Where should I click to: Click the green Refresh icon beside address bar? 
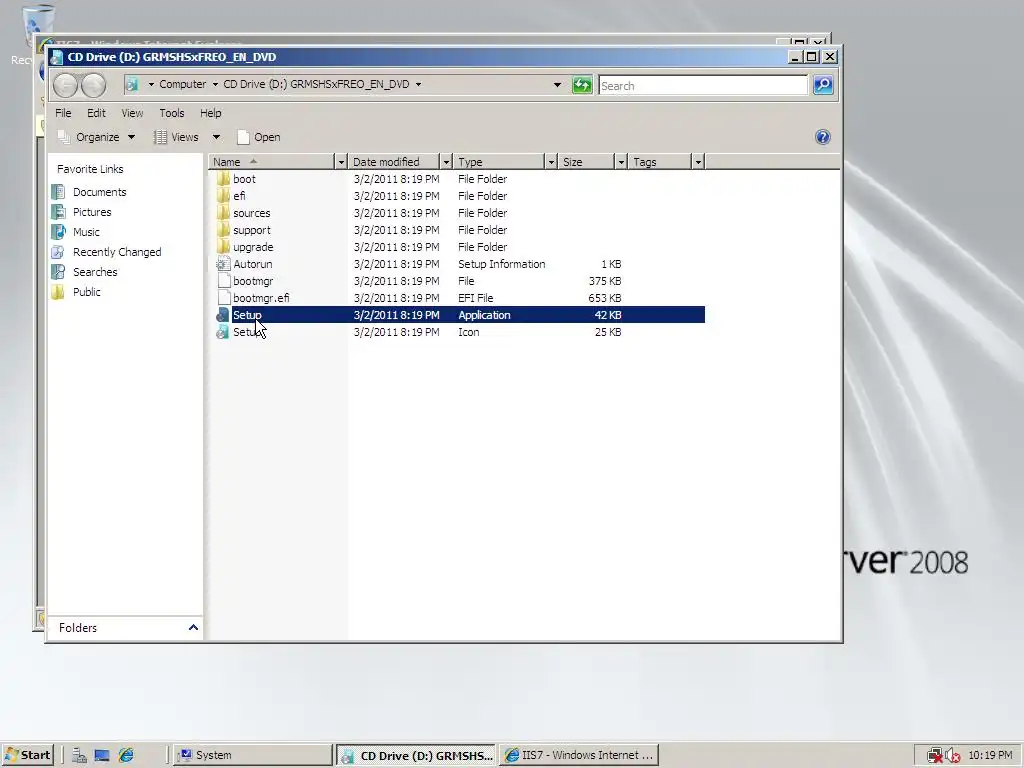click(582, 85)
